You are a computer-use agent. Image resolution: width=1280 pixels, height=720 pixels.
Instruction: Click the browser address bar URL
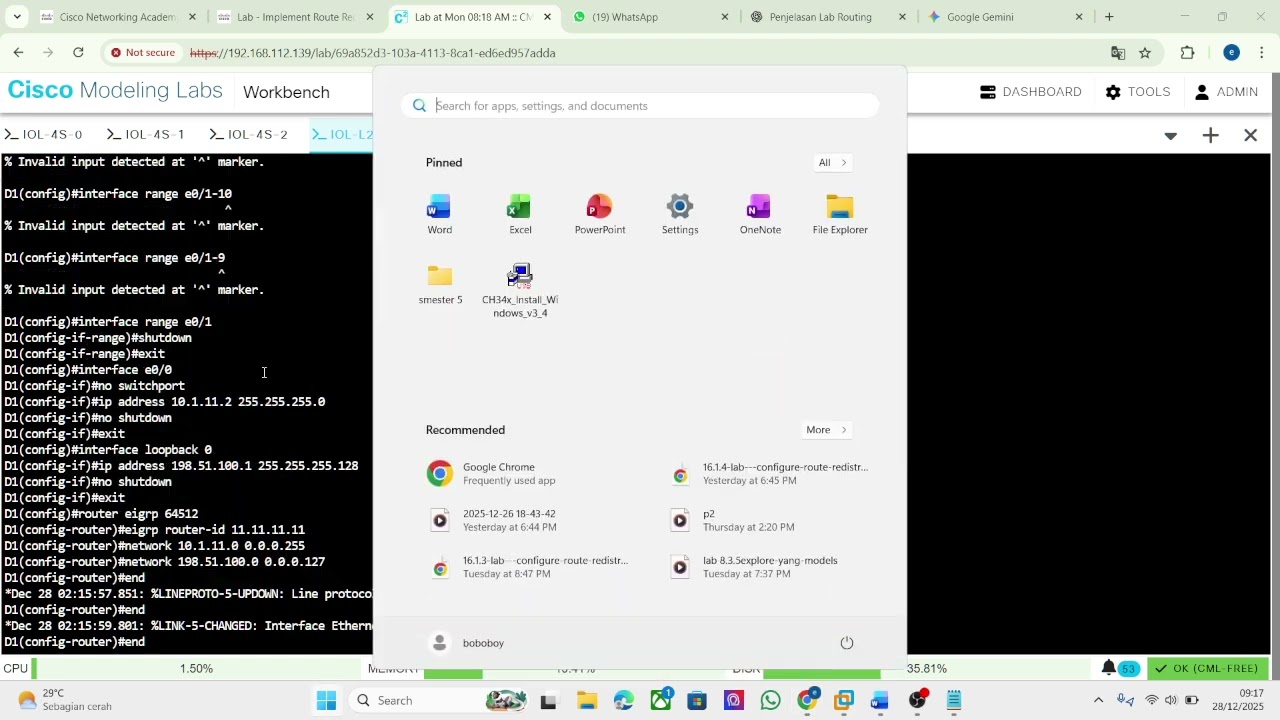[372, 53]
